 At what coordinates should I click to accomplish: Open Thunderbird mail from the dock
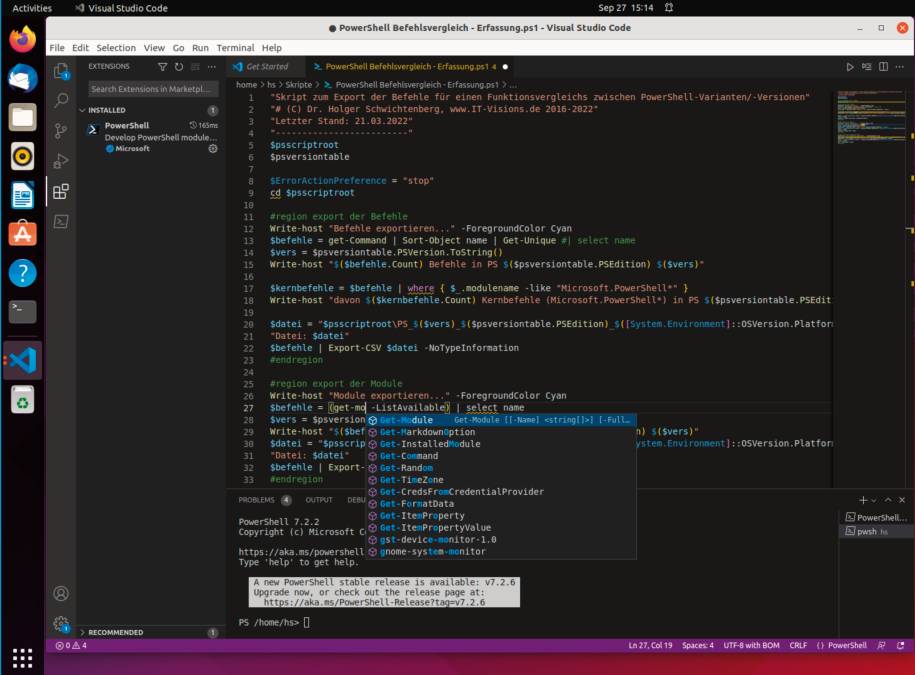pos(23,78)
